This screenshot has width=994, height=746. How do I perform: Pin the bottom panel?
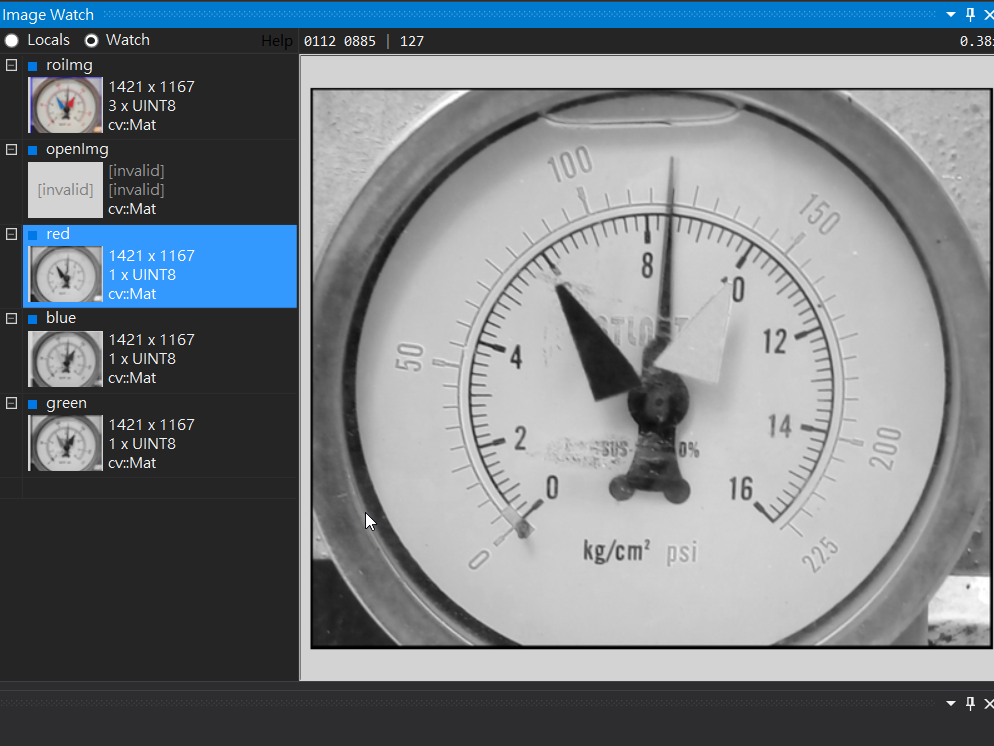pyautogui.click(x=971, y=704)
